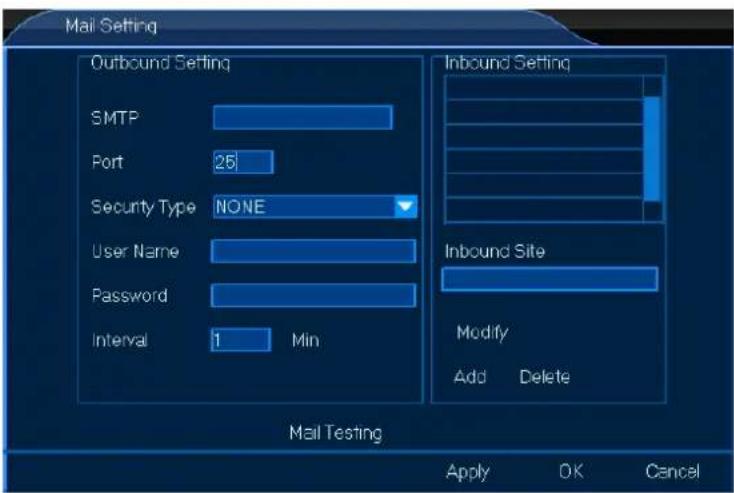Click the OK button

[572, 471]
